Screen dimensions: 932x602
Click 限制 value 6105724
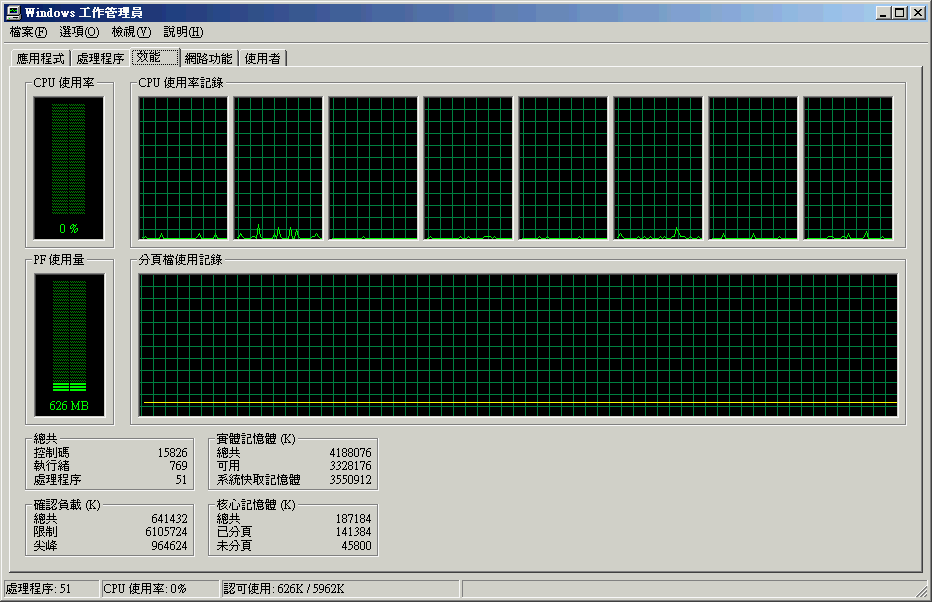(x=166, y=532)
